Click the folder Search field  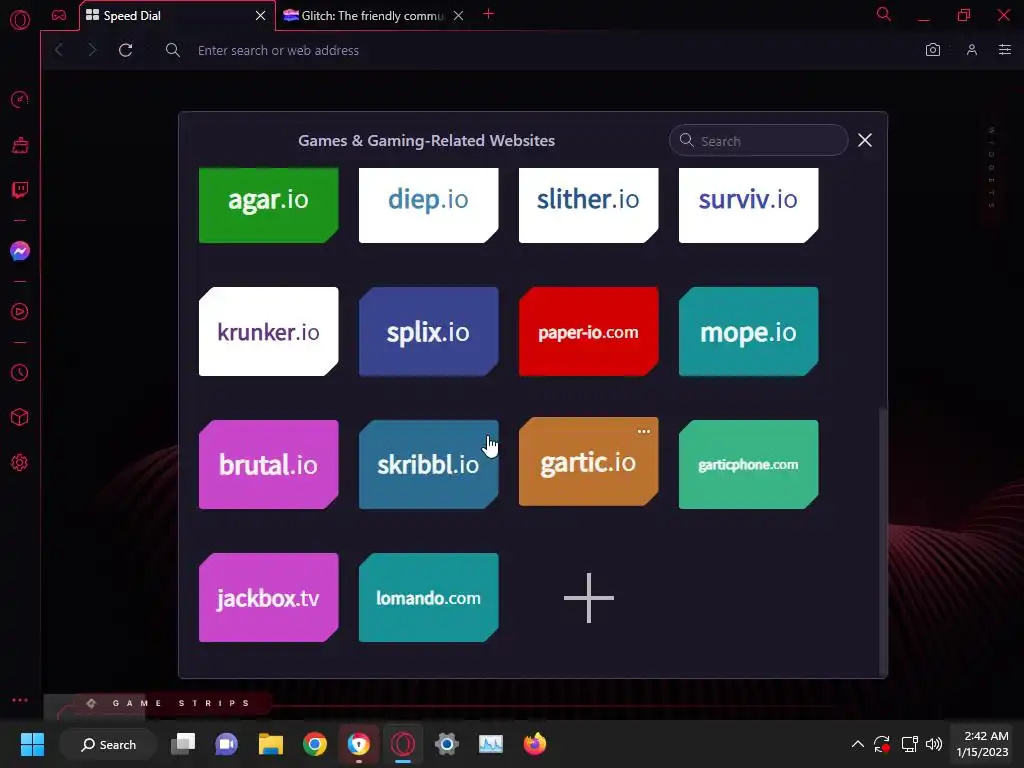(x=758, y=140)
